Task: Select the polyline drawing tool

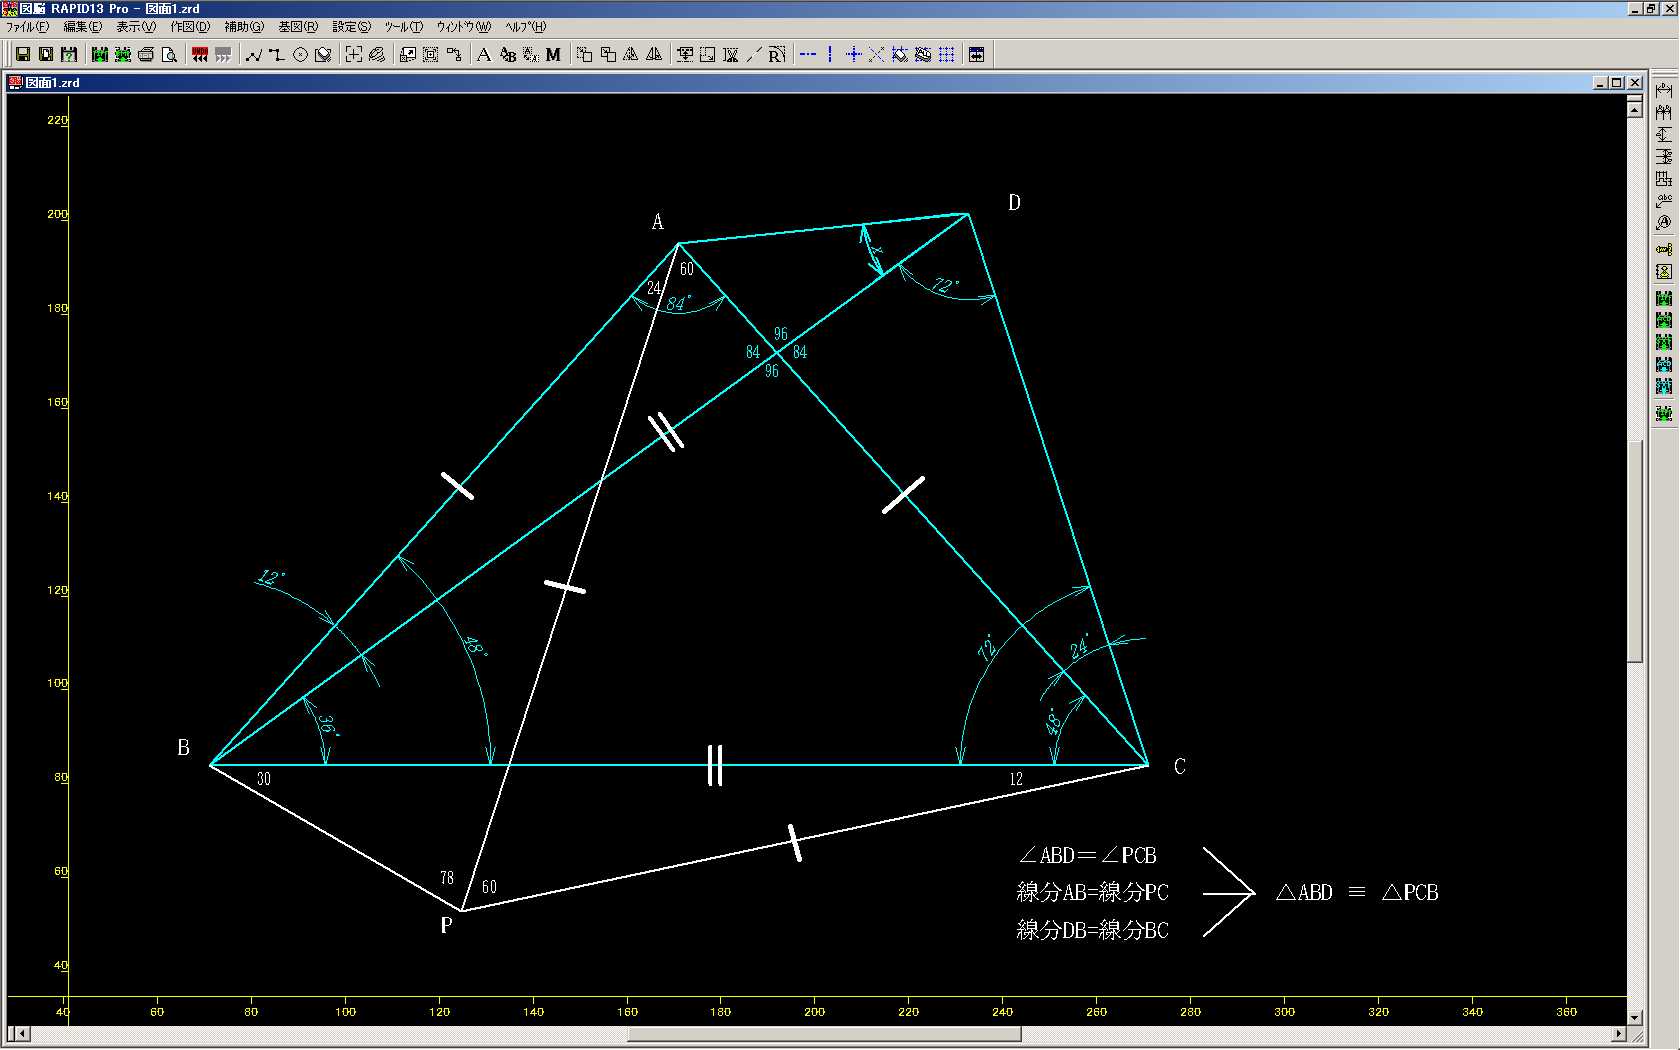Action: [x=254, y=54]
